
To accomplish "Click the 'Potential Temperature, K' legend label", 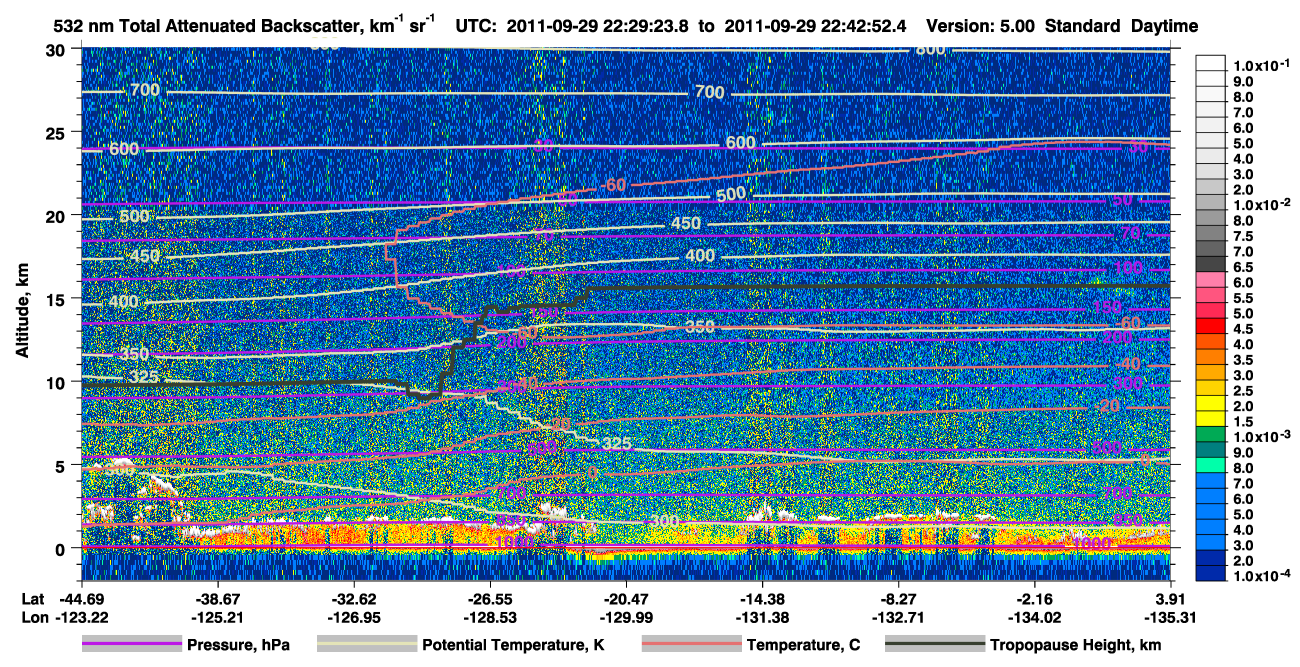I will (514, 646).
